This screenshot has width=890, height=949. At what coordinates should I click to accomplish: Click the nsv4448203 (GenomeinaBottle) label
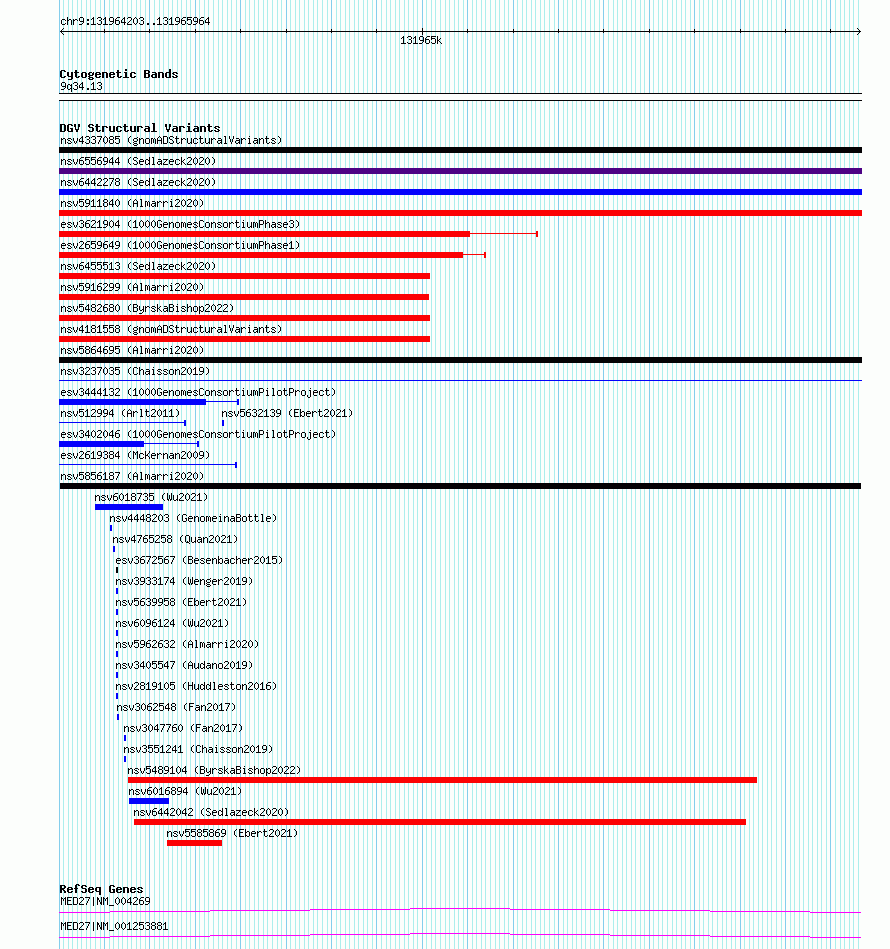193,519
